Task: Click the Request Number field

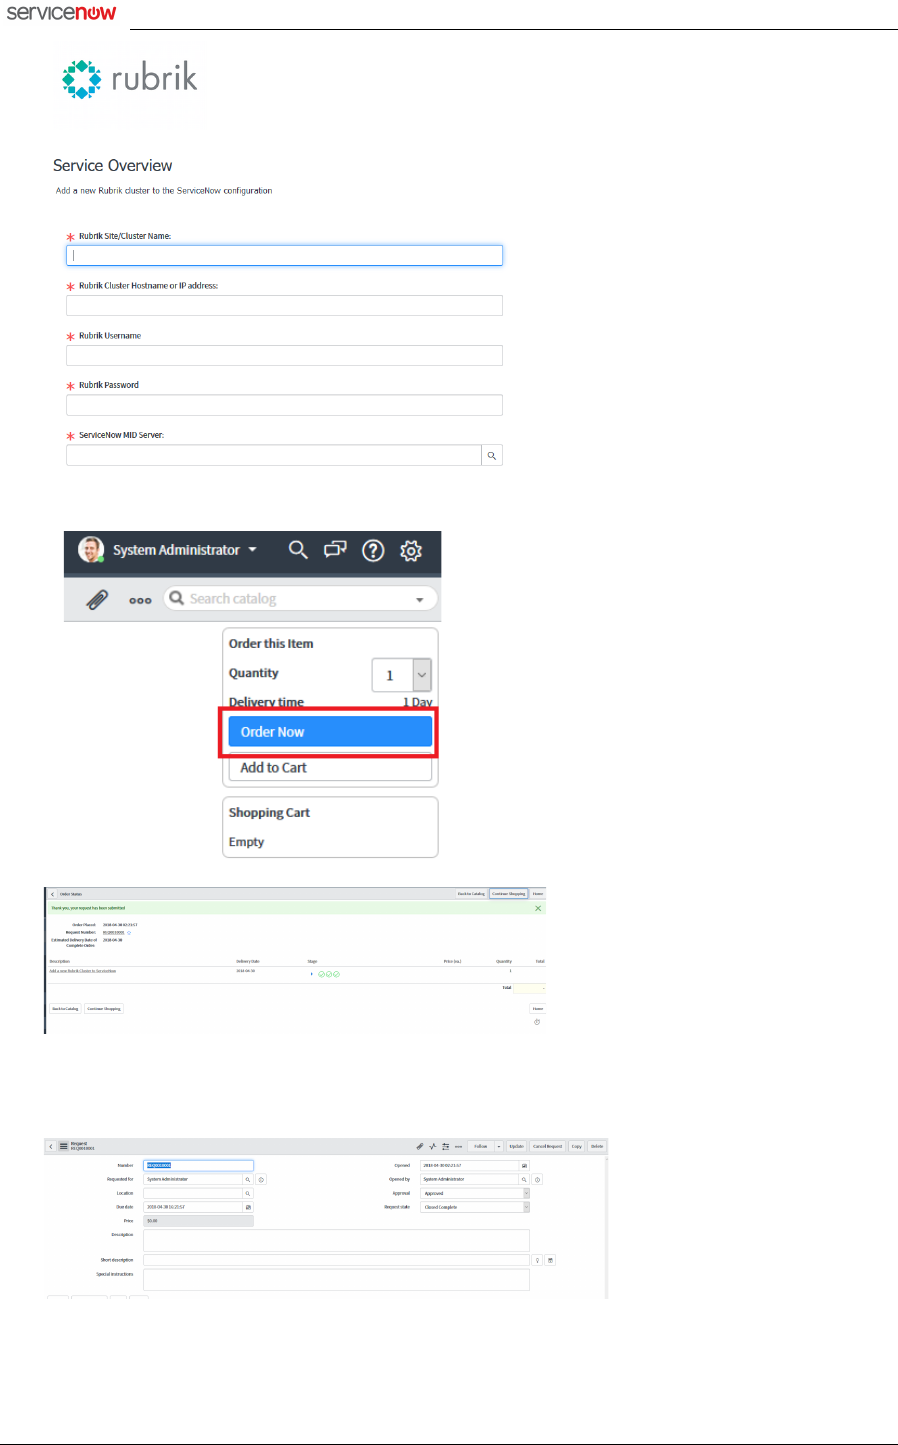Action: click(x=198, y=1165)
